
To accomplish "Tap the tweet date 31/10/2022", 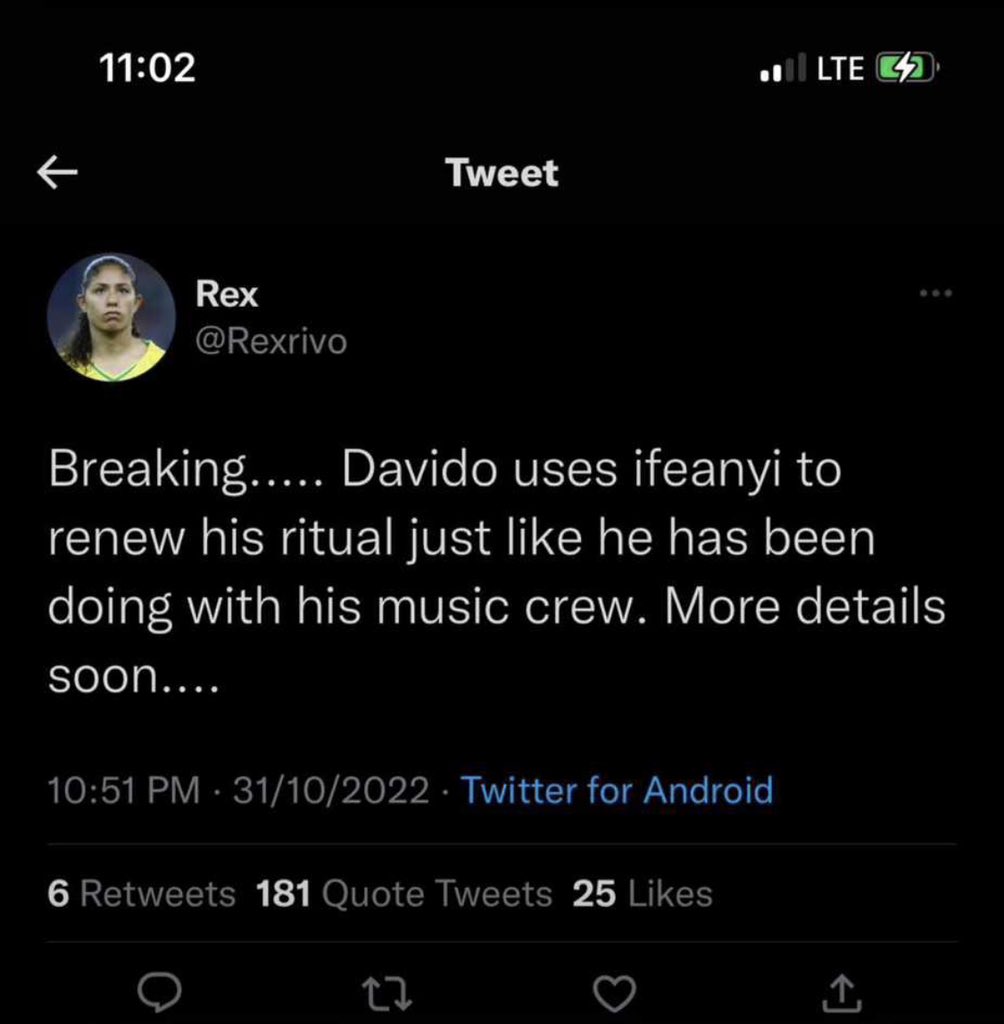I will click(x=331, y=790).
